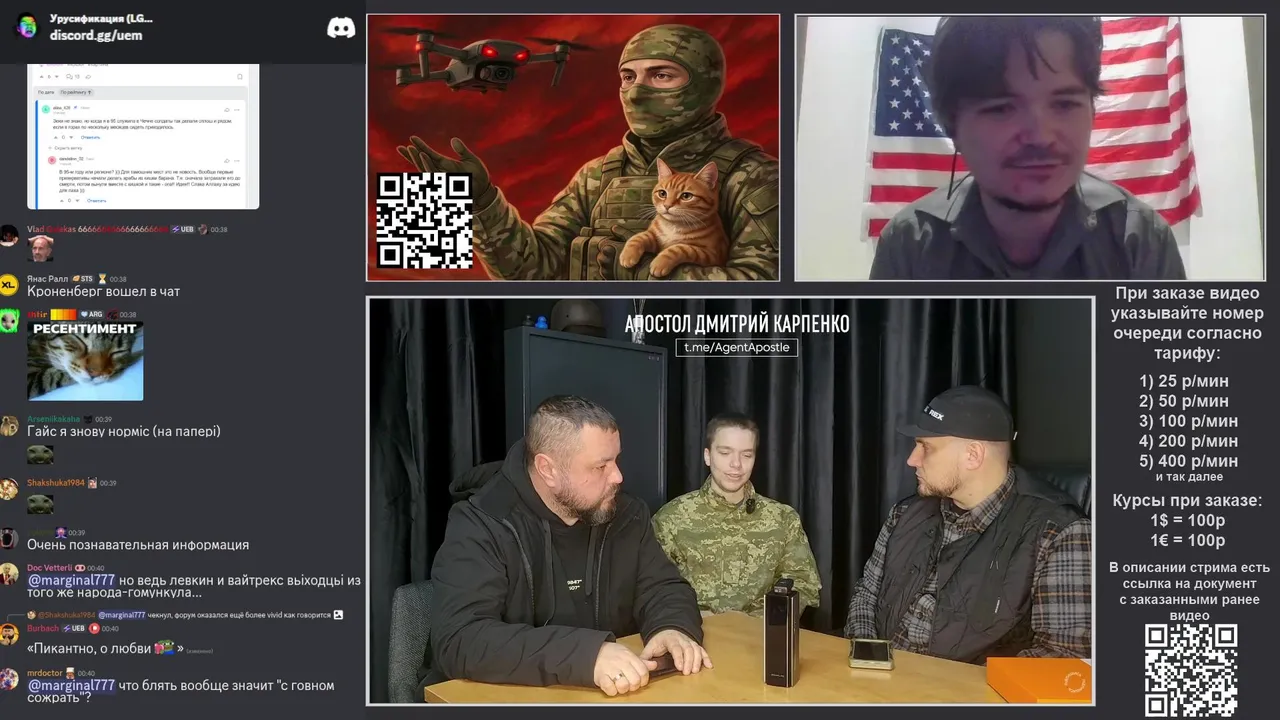
Task: Click the title АПОСТОЛ ДМИТРИЙ КАРПЕНКО
Action: (x=737, y=324)
